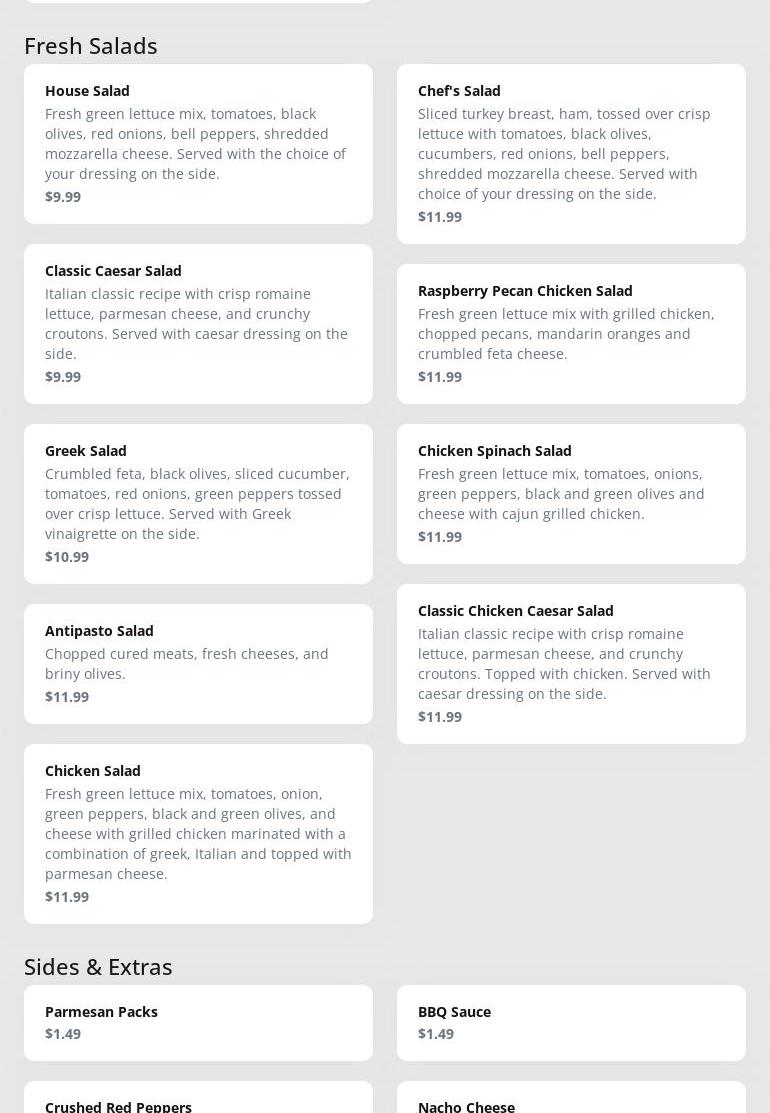Image resolution: width=770 pixels, height=1113 pixels.
Task: Select the BBQ Sauce extra
Action: [x=571, y=1022]
